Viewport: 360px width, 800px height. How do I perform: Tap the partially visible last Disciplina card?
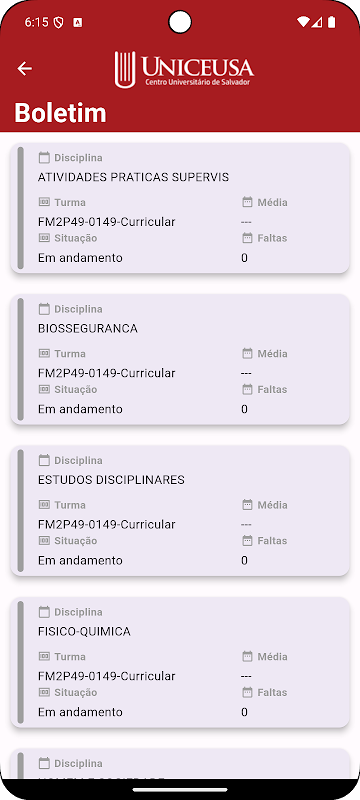click(x=180, y=764)
